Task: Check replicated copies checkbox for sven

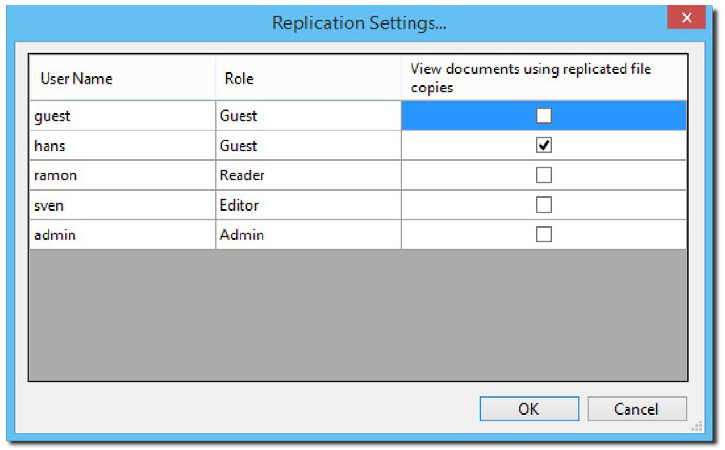Action: [544, 205]
